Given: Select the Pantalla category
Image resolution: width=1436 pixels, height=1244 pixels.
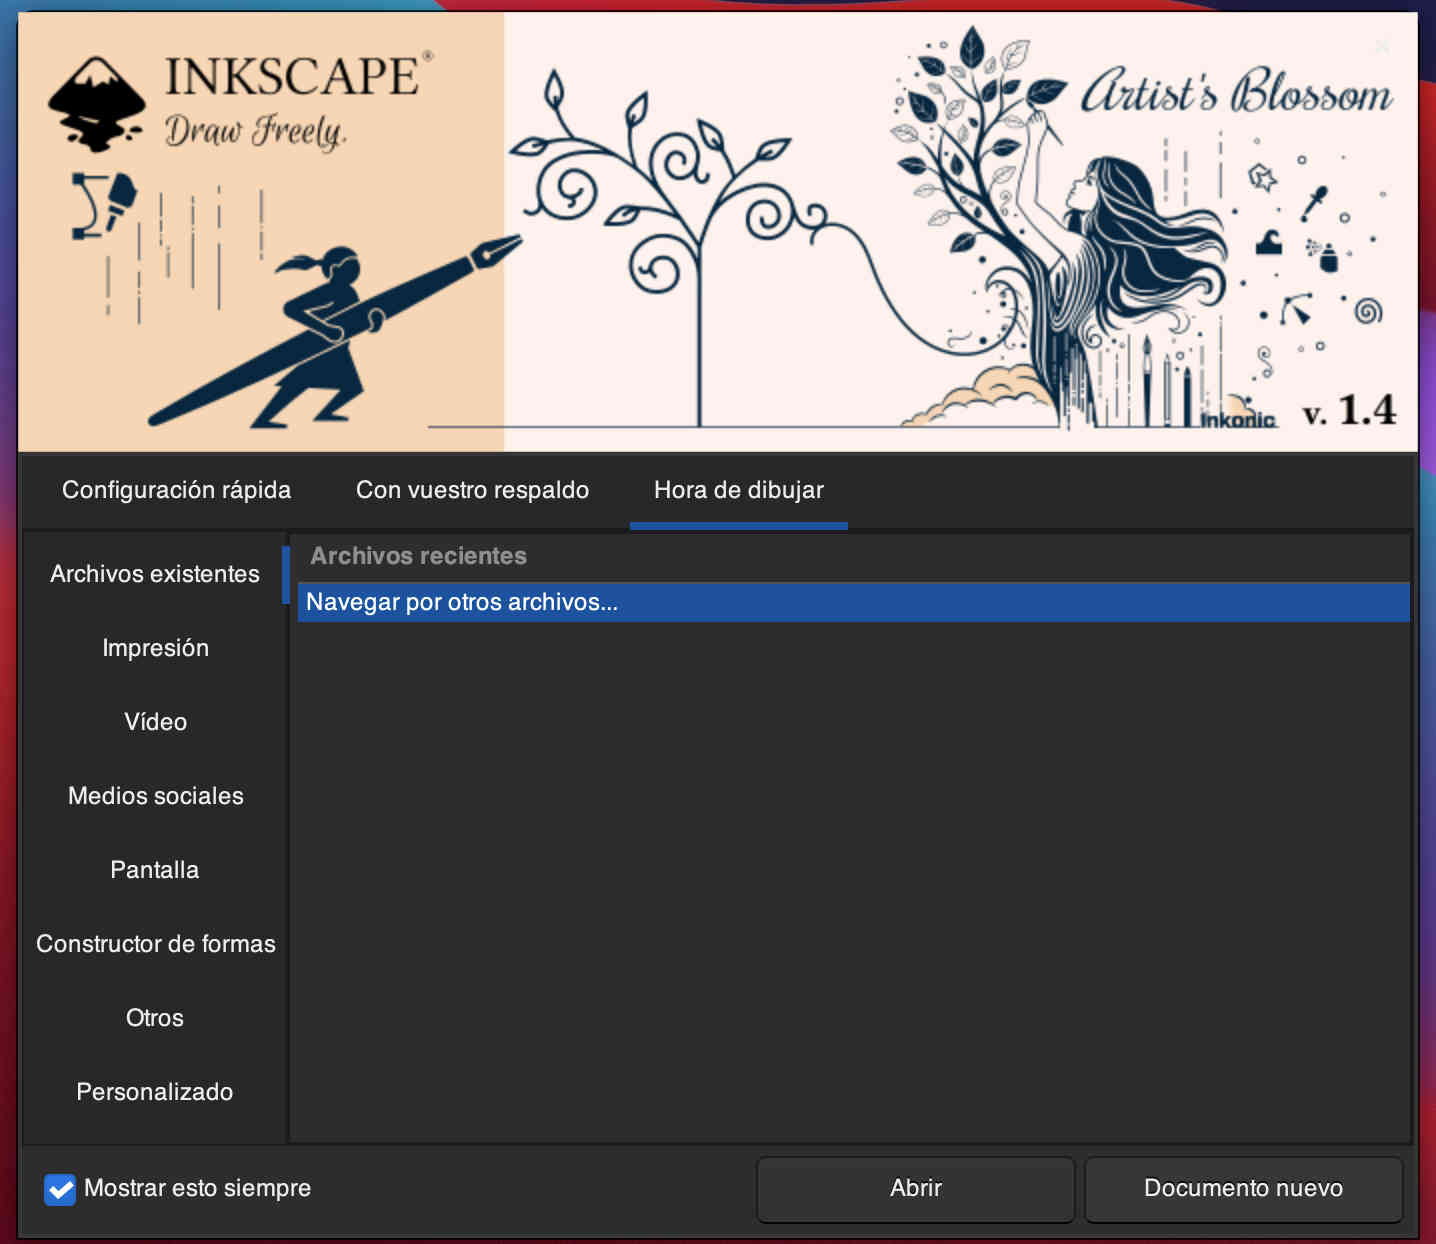Looking at the screenshot, I should [x=155, y=870].
